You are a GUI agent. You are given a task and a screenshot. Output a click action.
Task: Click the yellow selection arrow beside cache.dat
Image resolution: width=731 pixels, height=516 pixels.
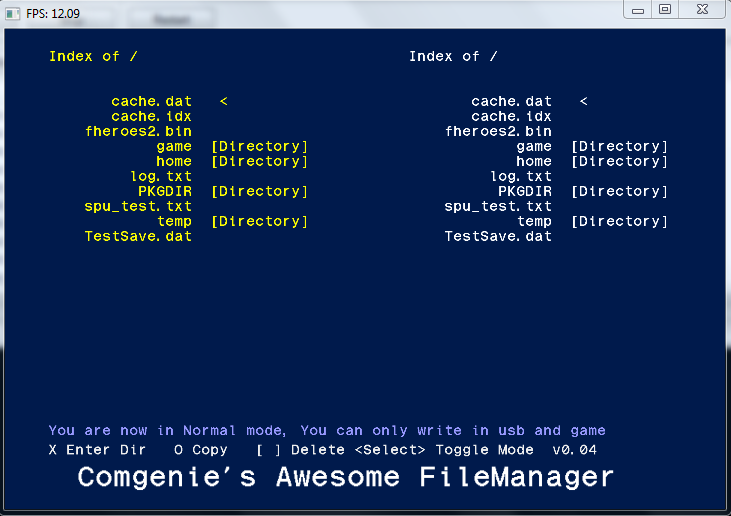pyautogui.click(x=224, y=101)
